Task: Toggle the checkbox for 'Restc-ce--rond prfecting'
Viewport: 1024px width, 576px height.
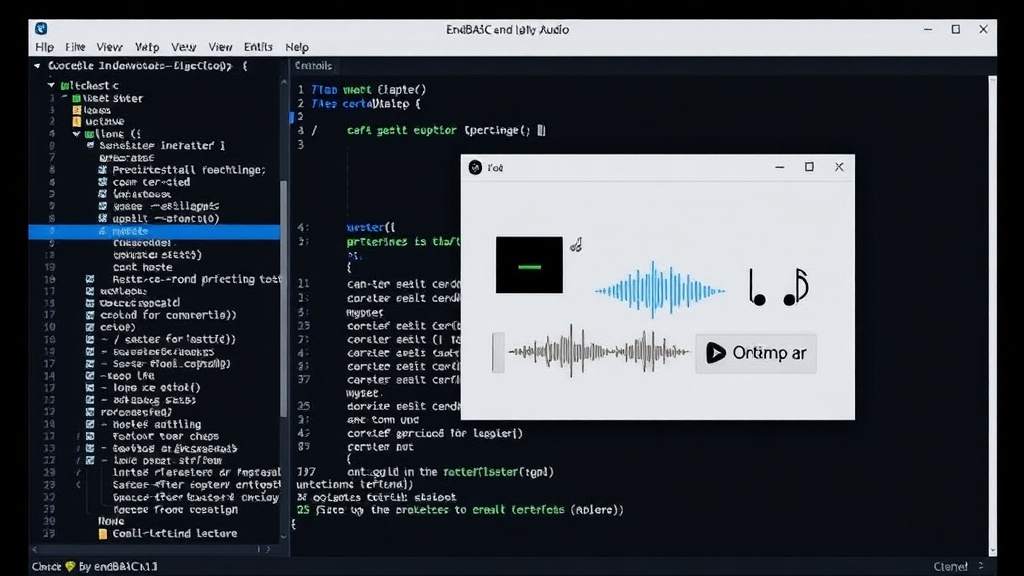Action: [x=90, y=279]
